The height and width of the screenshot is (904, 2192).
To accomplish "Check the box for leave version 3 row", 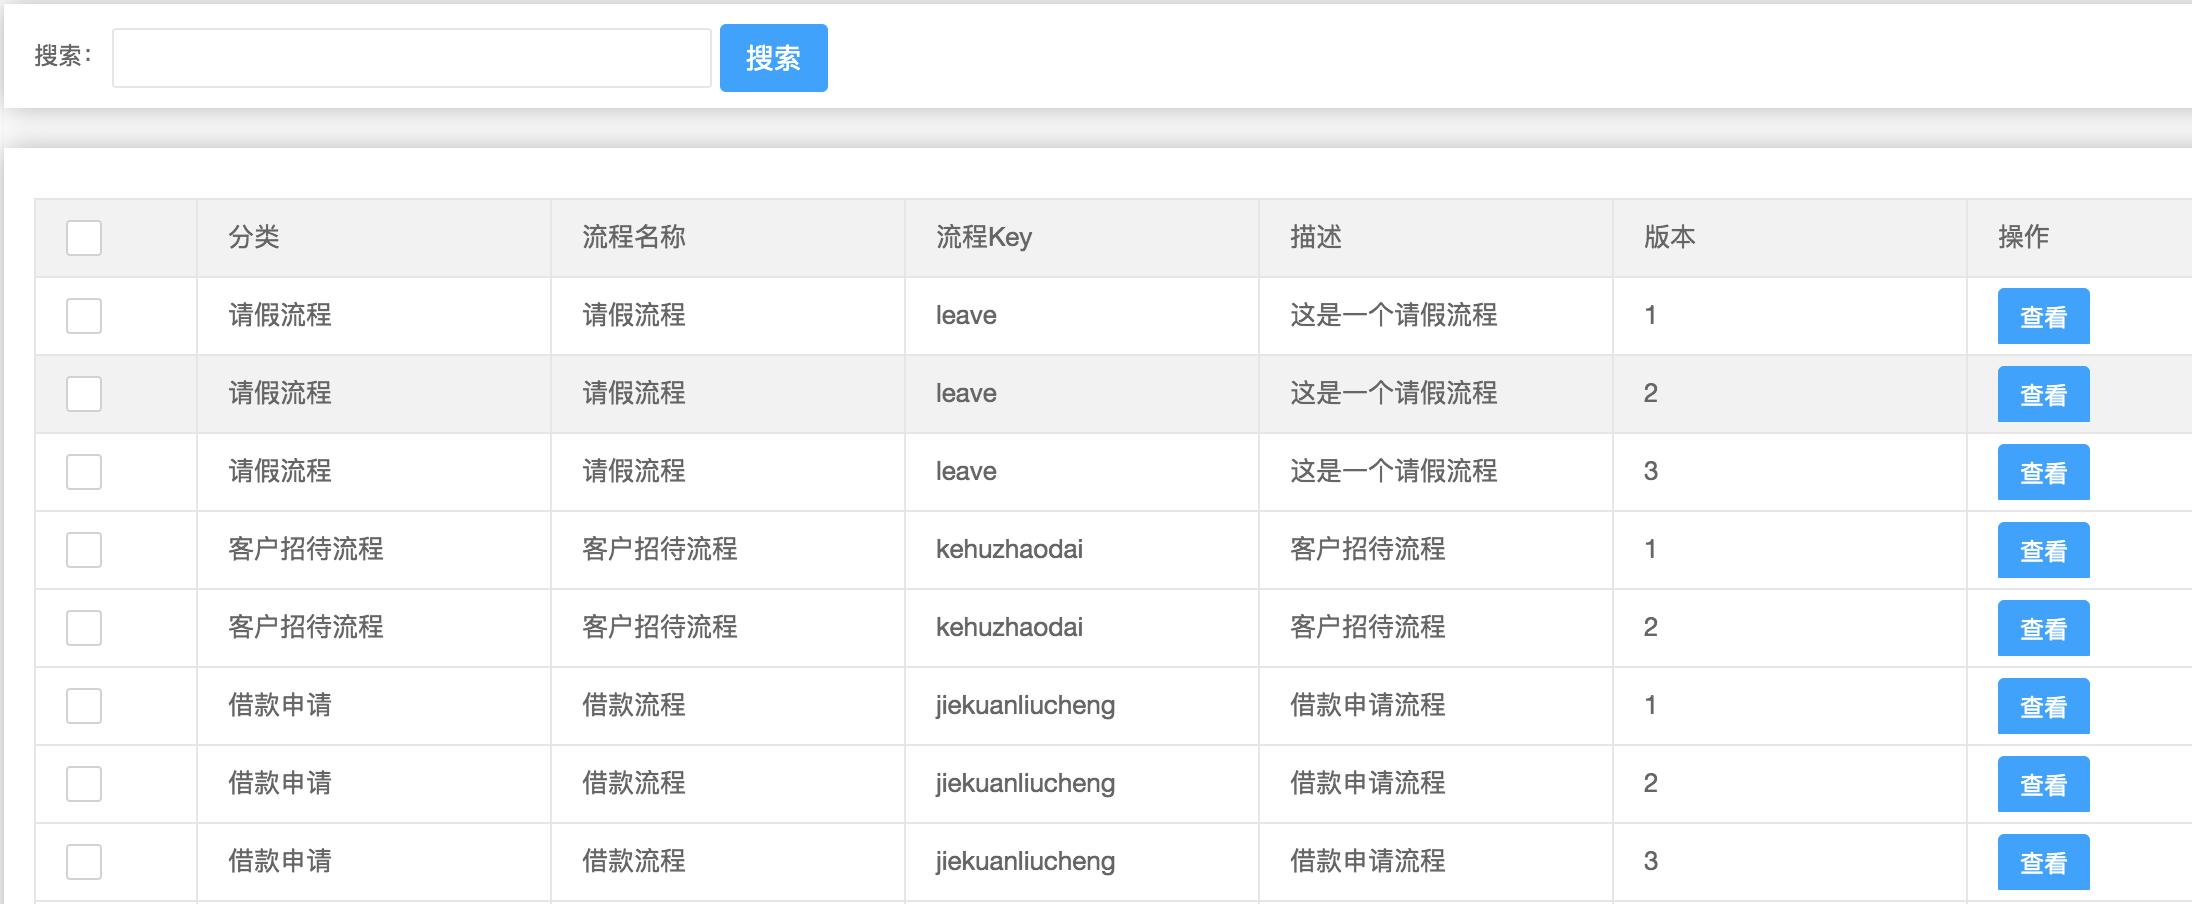I will (x=84, y=472).
